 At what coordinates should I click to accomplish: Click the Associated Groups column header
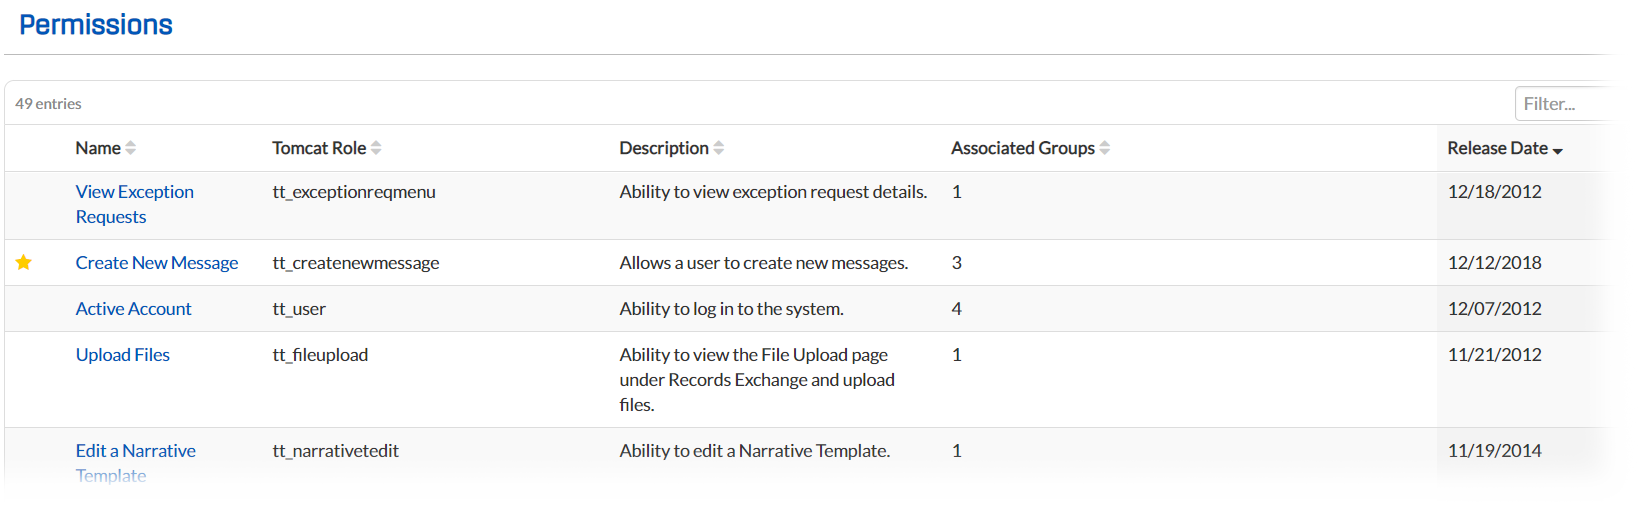(x=1023, y=148)
